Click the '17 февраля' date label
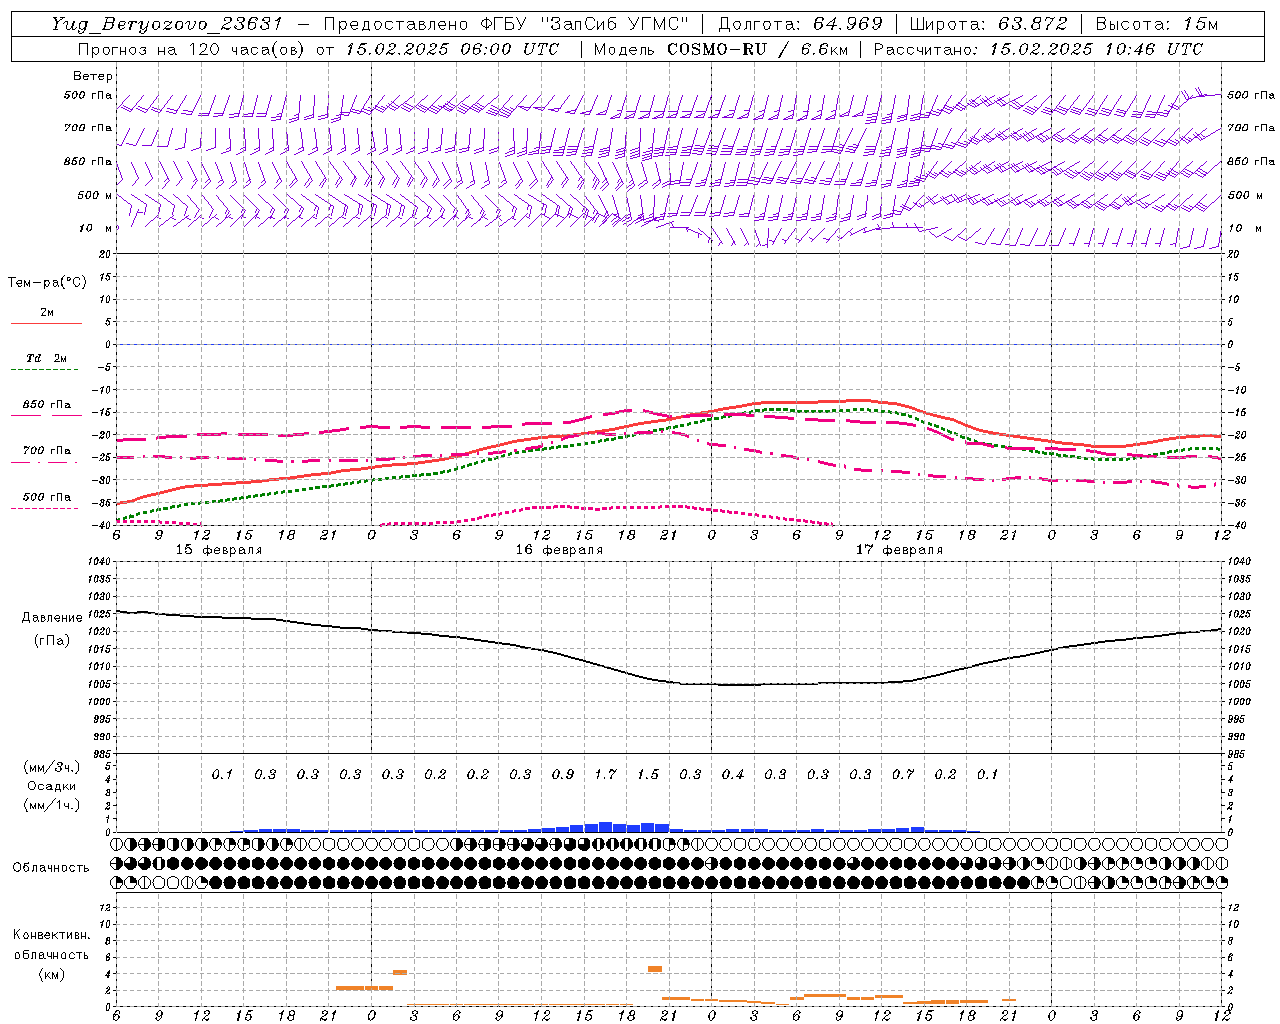The height and width of the screenshot is (1024, 1280). [x=899, y=550]
